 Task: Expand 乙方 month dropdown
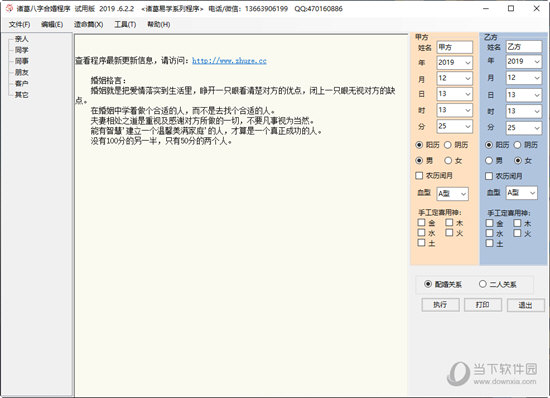point(537,78)
